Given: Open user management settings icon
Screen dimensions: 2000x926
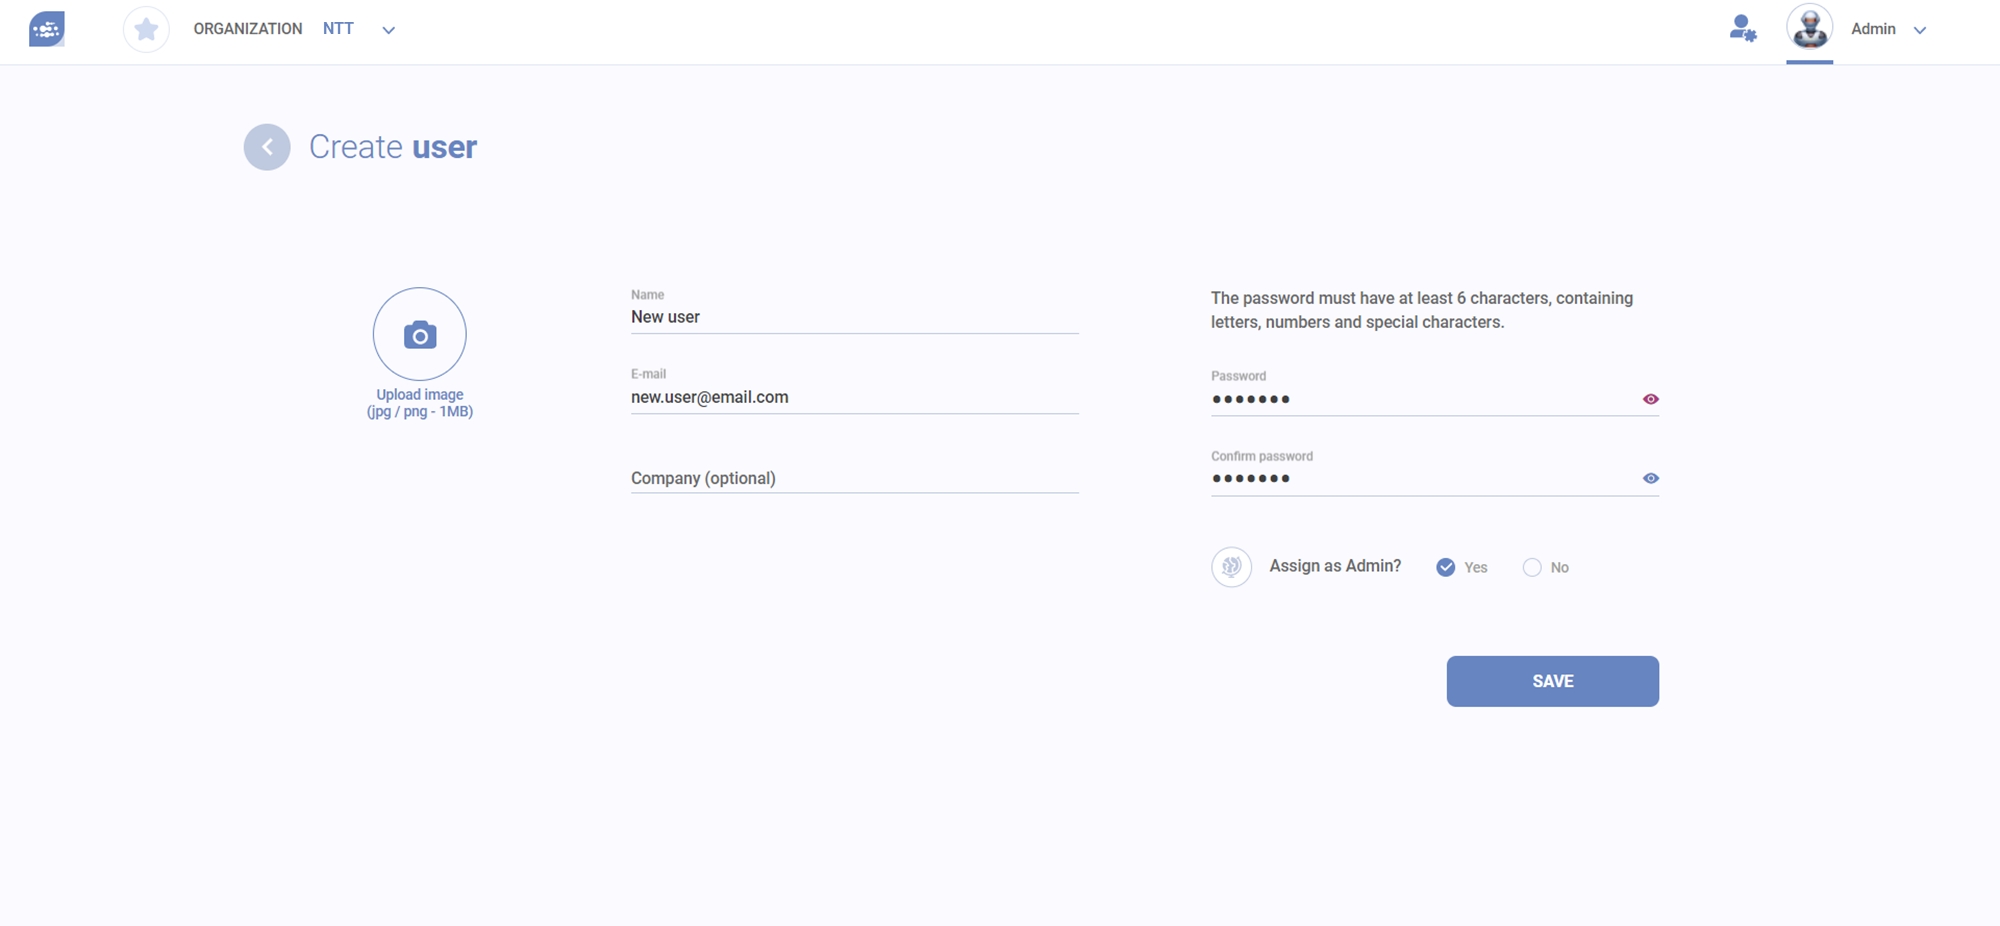Looking at the screenshot, I should tap(1742, 29).
